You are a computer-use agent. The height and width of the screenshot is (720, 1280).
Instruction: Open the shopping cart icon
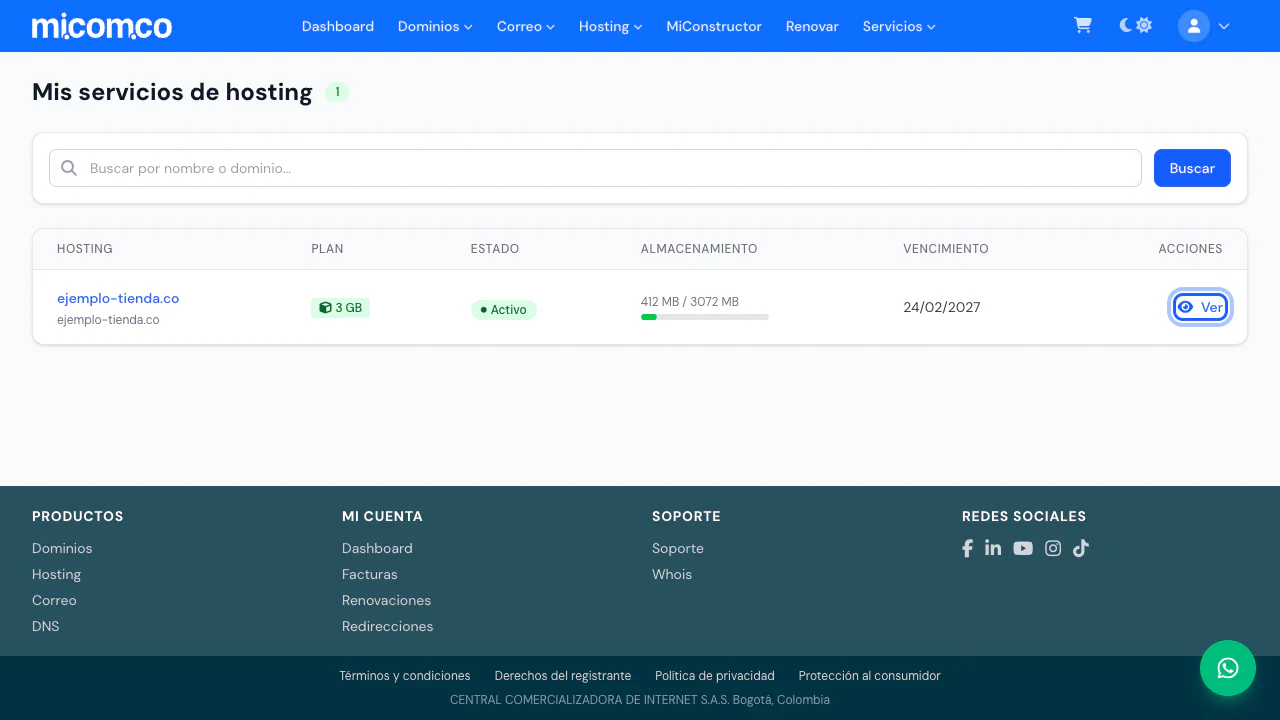pyautogui.click(x=1083, y=26)
